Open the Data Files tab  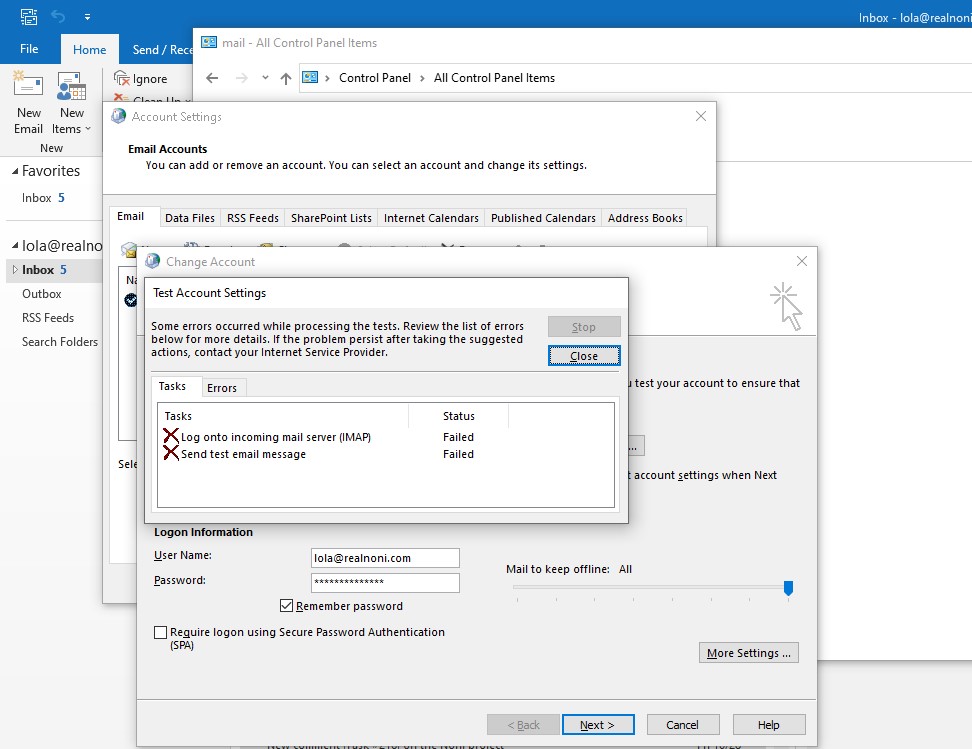point(190,218)
